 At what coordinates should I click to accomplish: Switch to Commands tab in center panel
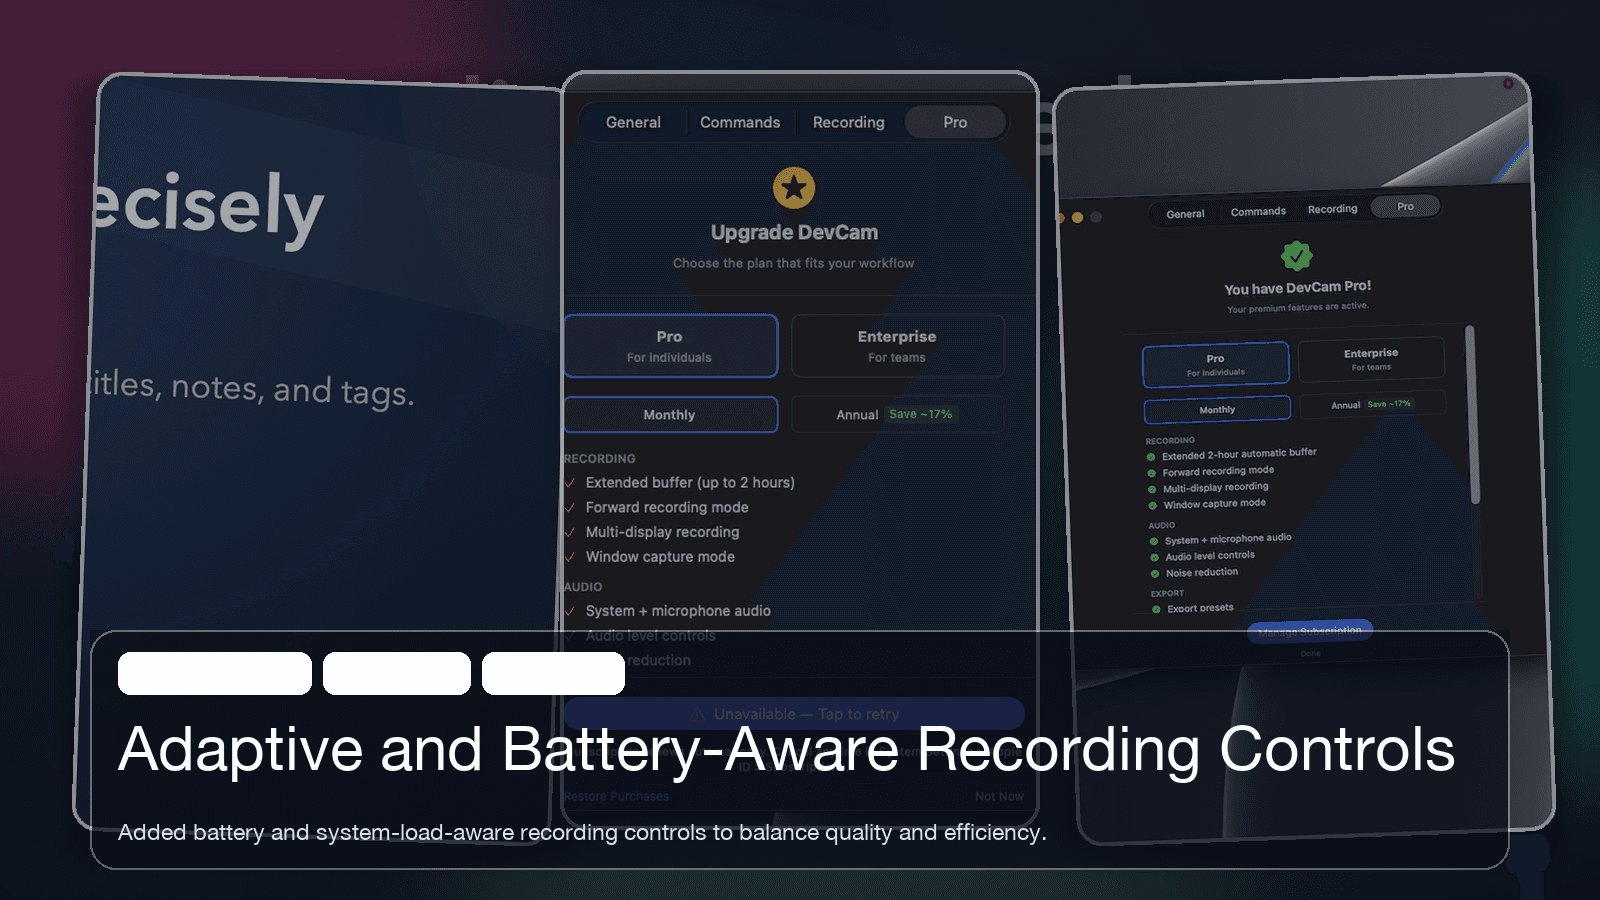[x=740, y=122]
